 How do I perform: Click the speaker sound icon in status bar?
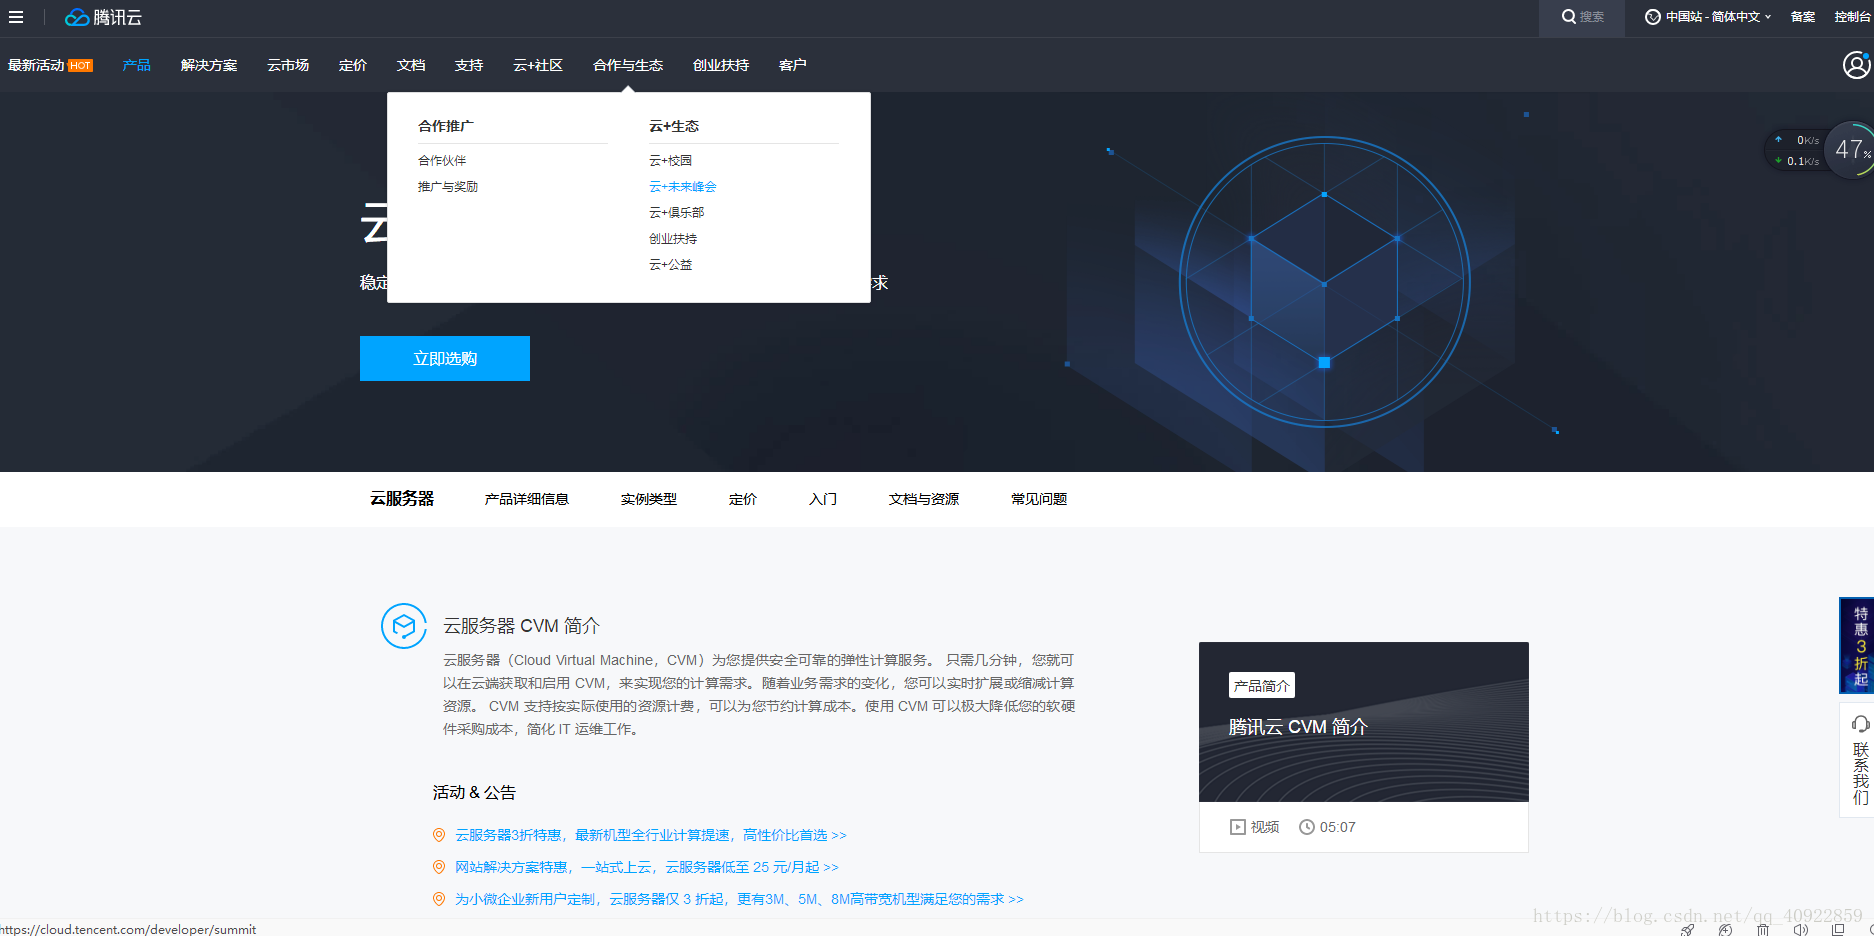pos(1801,929)
